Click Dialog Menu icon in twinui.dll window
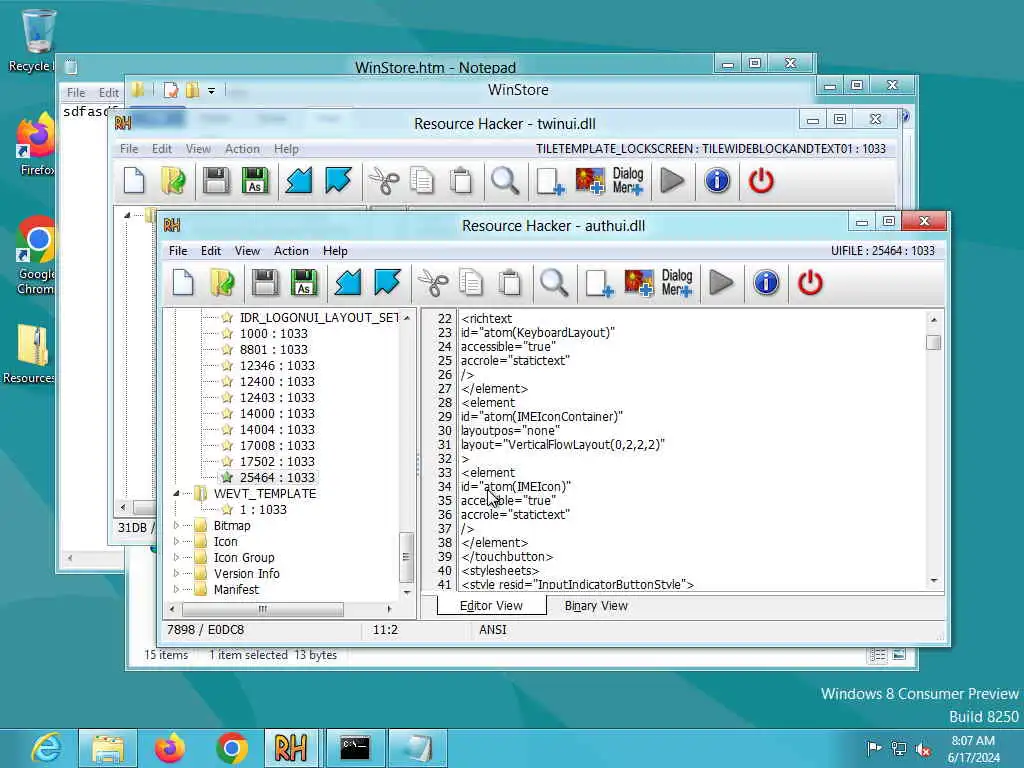 click(x=628, y=181)
